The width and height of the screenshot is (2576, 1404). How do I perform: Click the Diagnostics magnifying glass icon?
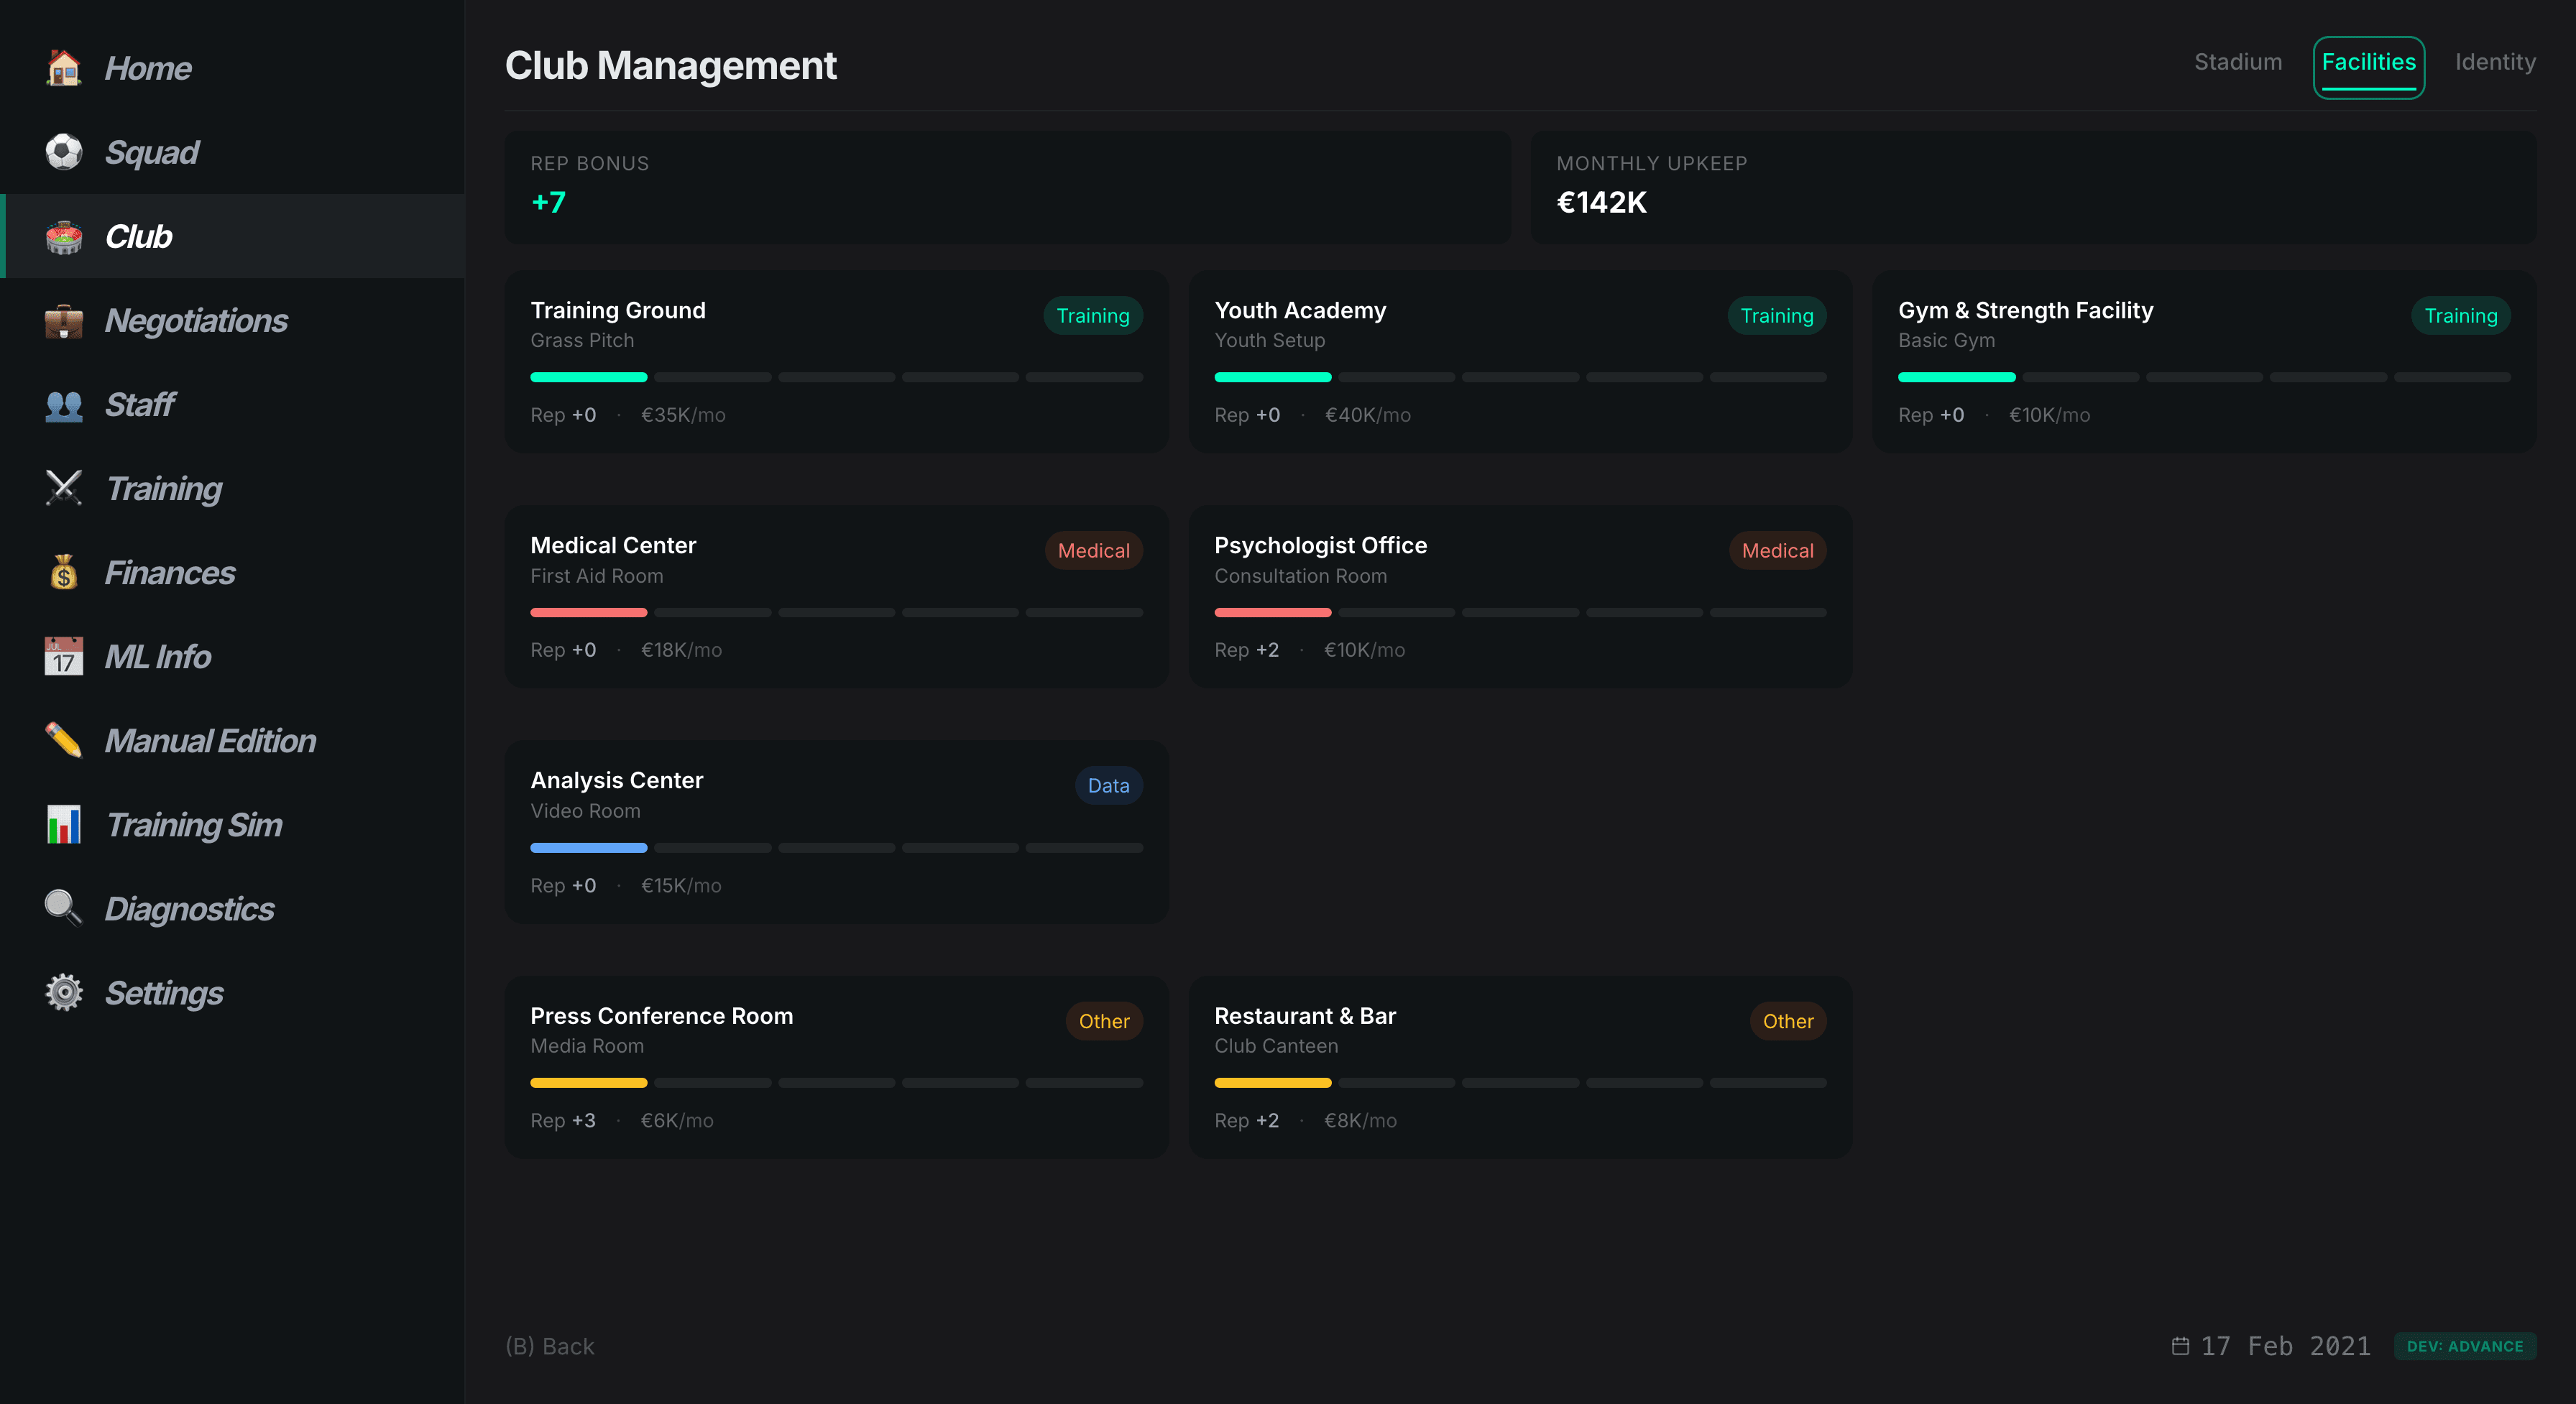point(64,908)
